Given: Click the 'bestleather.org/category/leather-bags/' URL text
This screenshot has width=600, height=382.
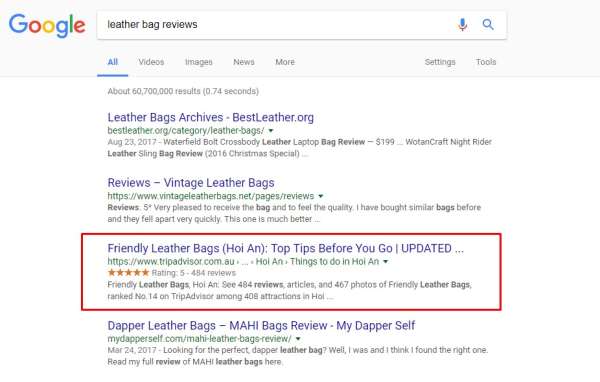Looking at the screenshot, I should (x=186, y=131).
